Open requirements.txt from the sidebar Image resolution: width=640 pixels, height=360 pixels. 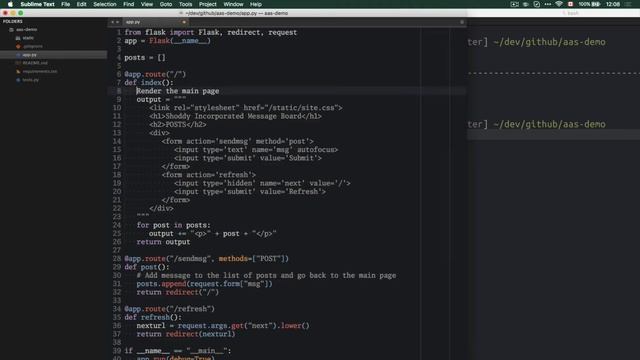coord(40,71)
